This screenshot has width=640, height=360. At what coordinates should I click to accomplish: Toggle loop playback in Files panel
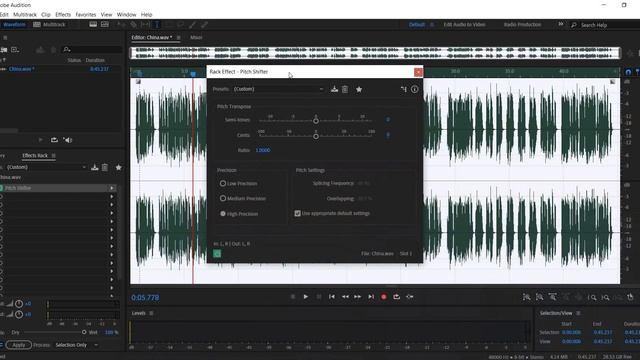pos(54,140)
